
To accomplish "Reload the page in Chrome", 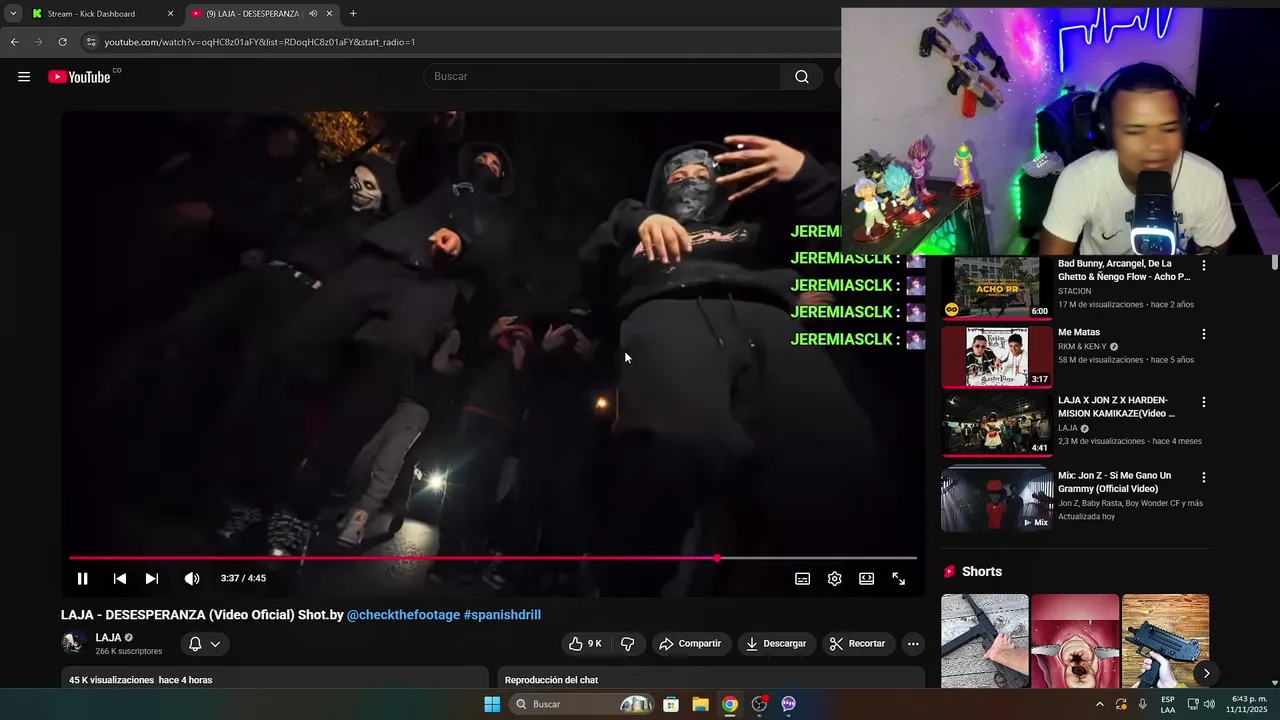I will [x=62, y=42].
